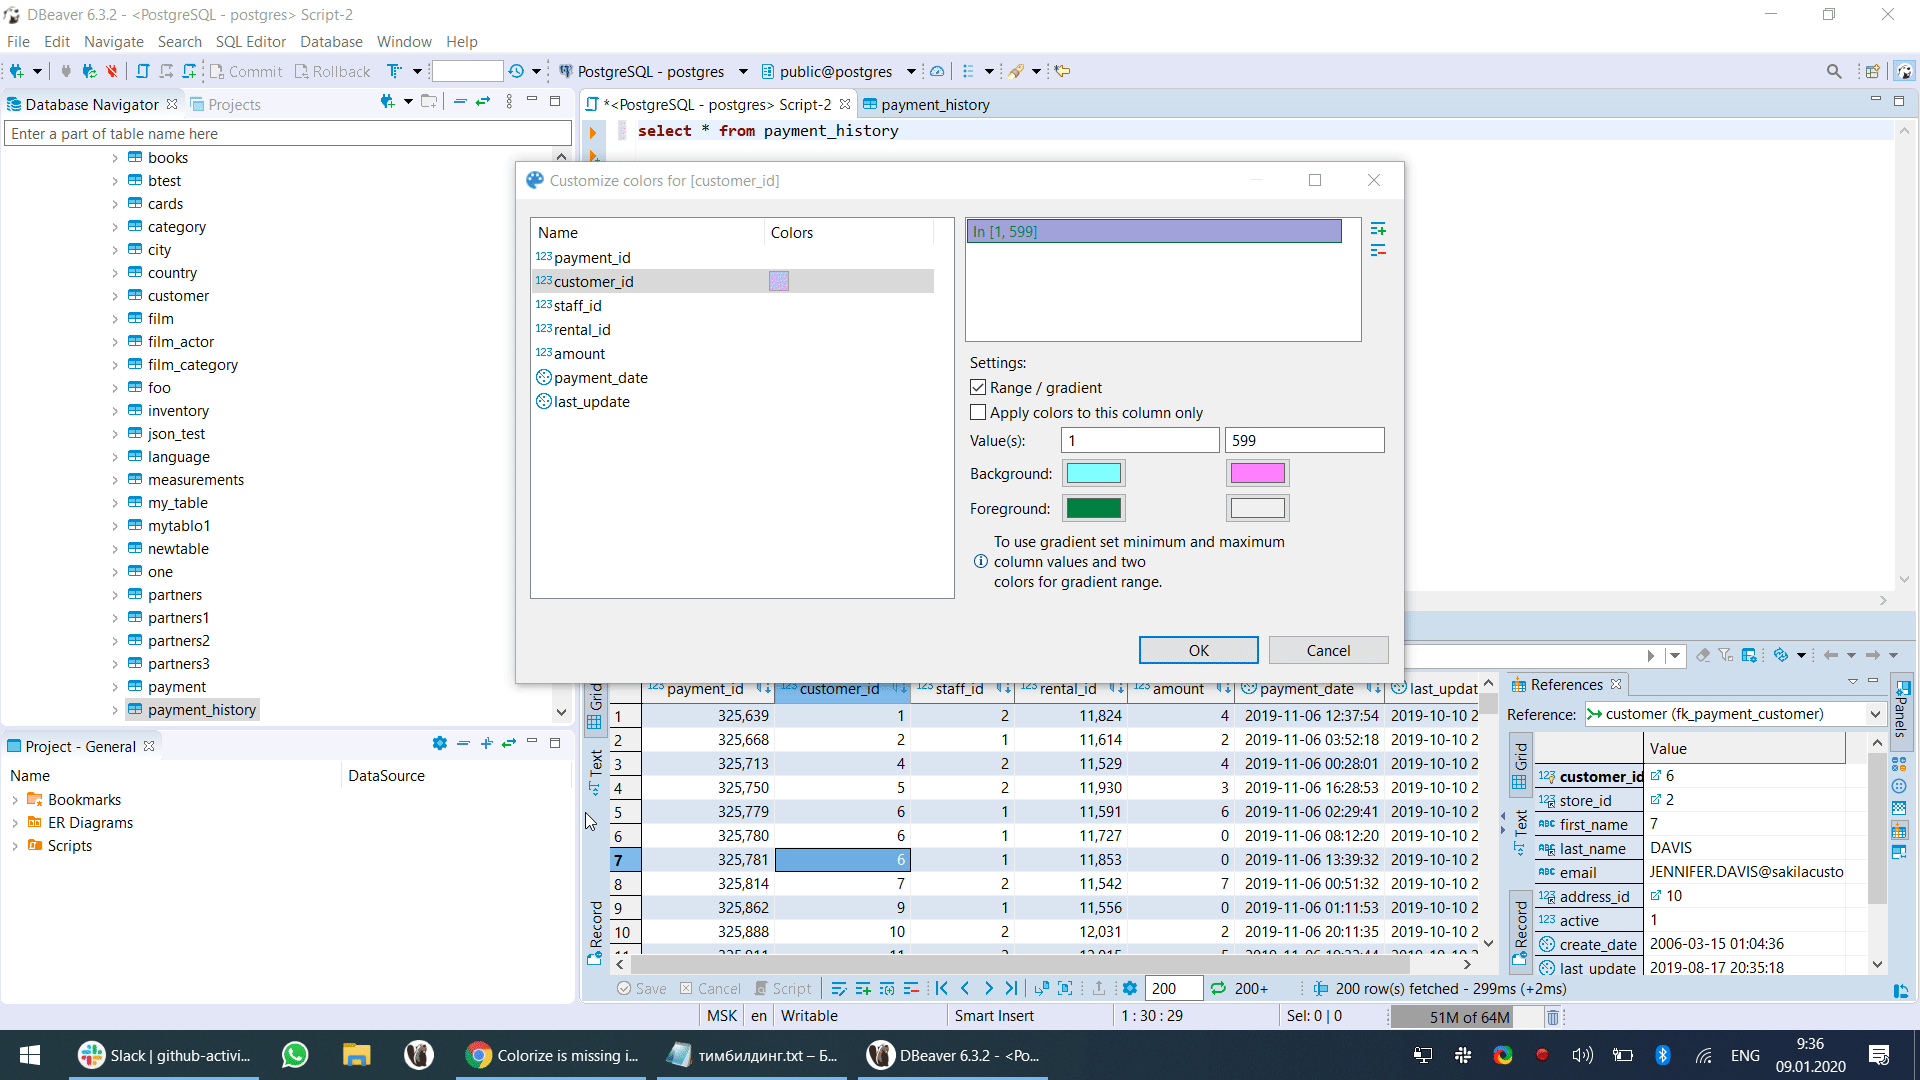This screenshot has height=1080, width=1920.
Task: Uncheck the Range / gradient checkbox
Action: tap(978, 387)
